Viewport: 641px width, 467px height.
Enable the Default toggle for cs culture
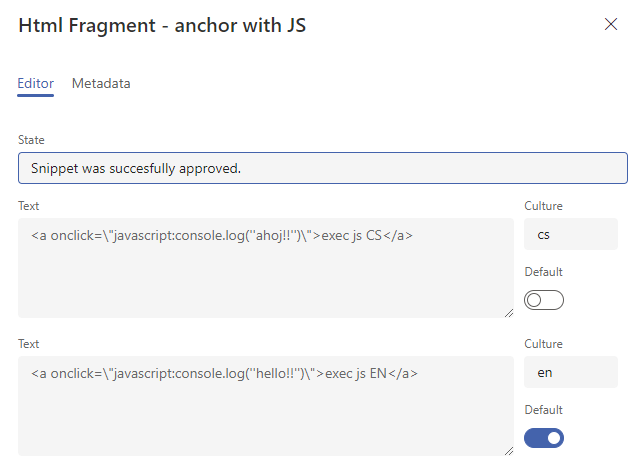(544, 300)
